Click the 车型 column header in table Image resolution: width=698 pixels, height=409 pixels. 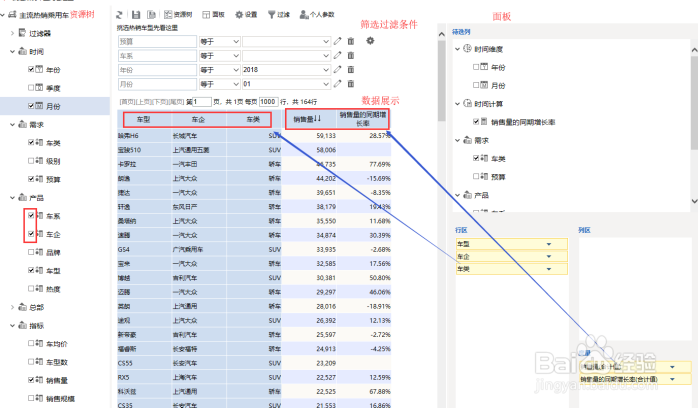pos(143,119)
